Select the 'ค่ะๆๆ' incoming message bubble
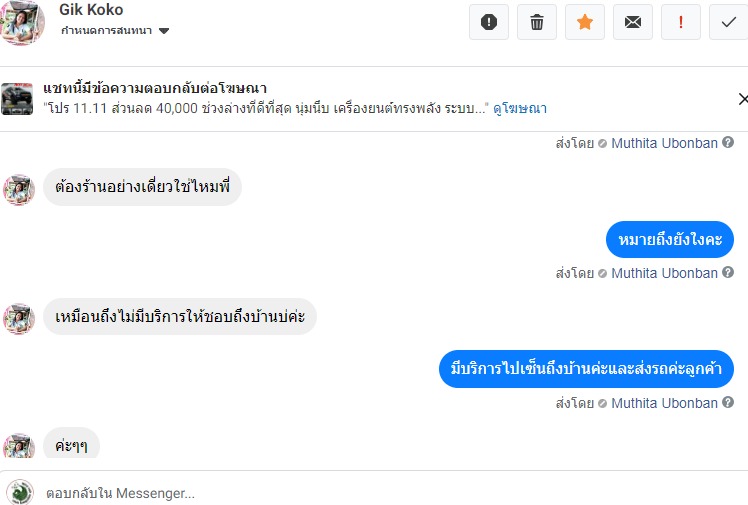Viewport: 748px width, 505px height. (x=71, y=445)
